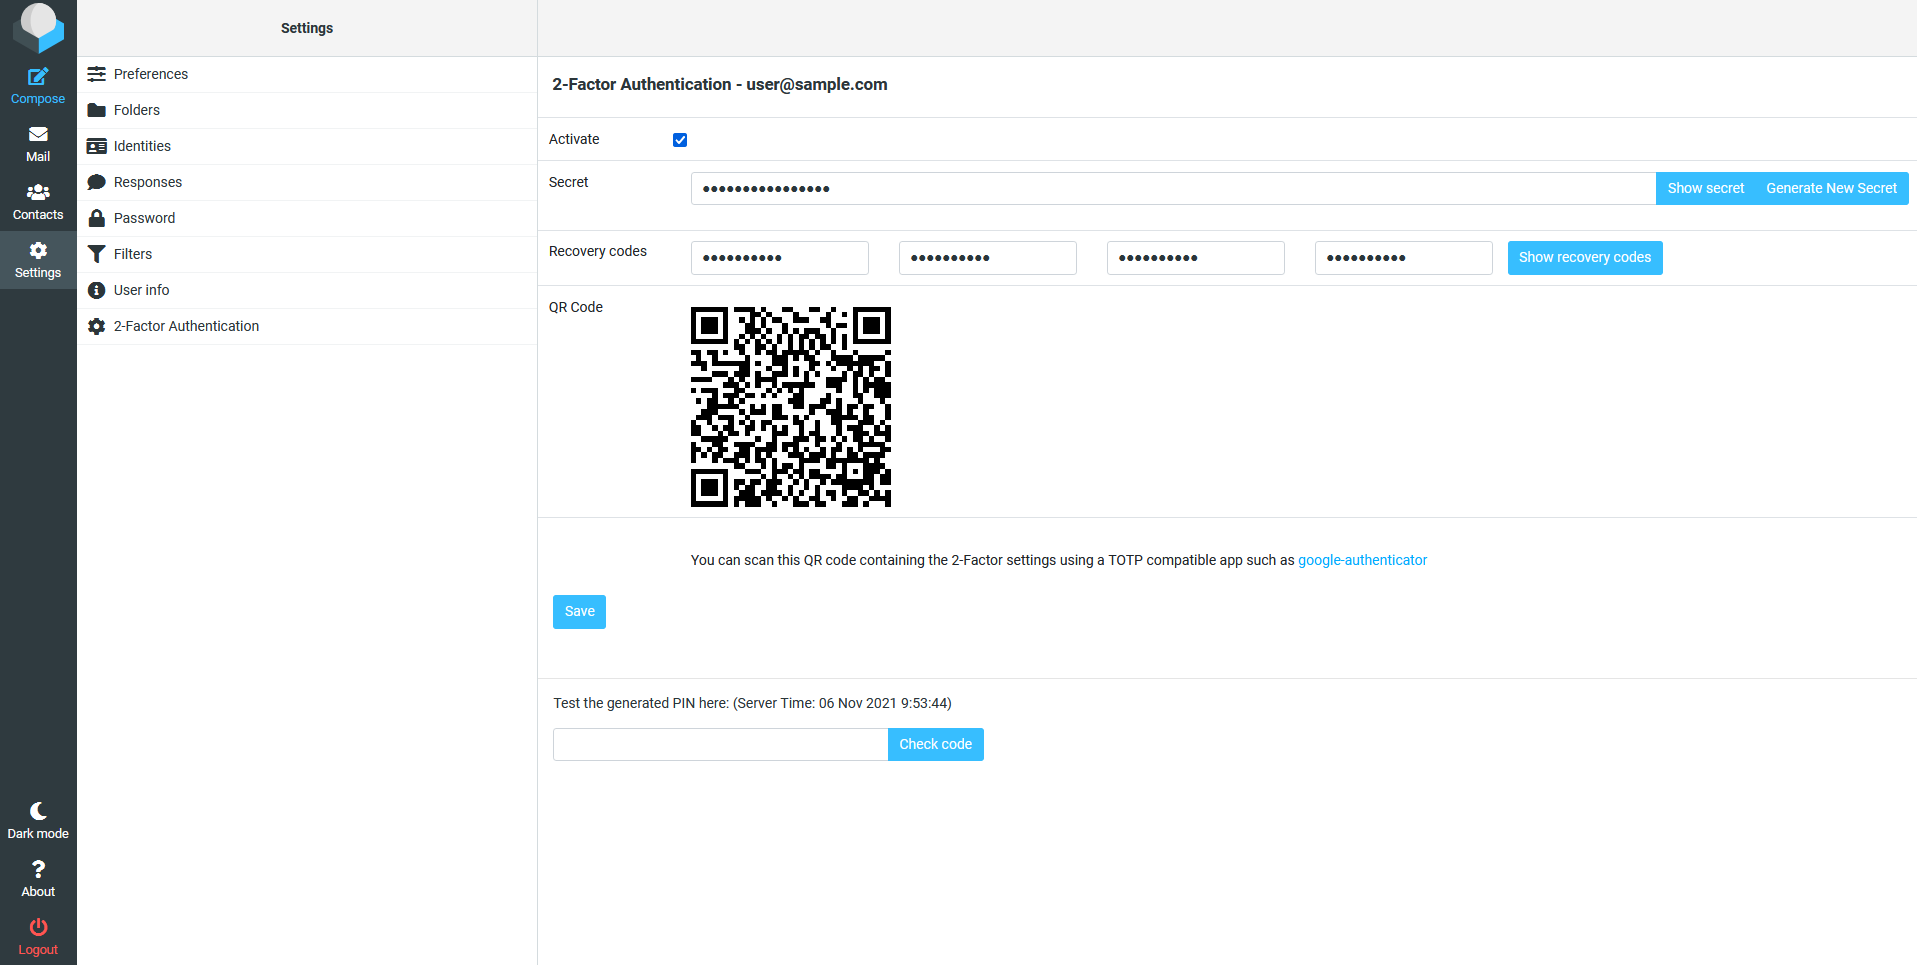Focus the Secret input field

pos(1173,188)
